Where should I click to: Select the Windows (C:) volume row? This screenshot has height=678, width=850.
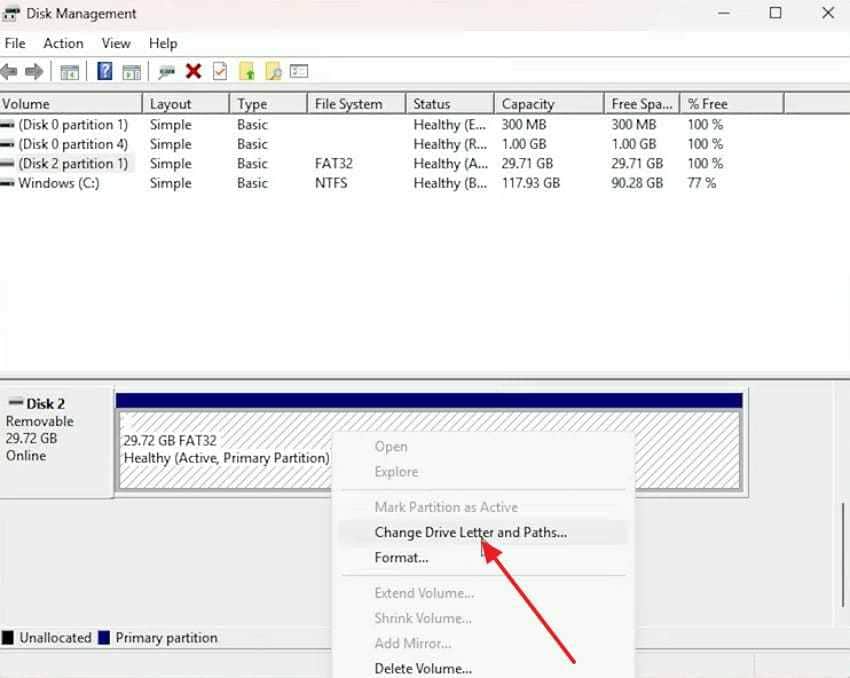pyautogui.click(x=362, y=183)
